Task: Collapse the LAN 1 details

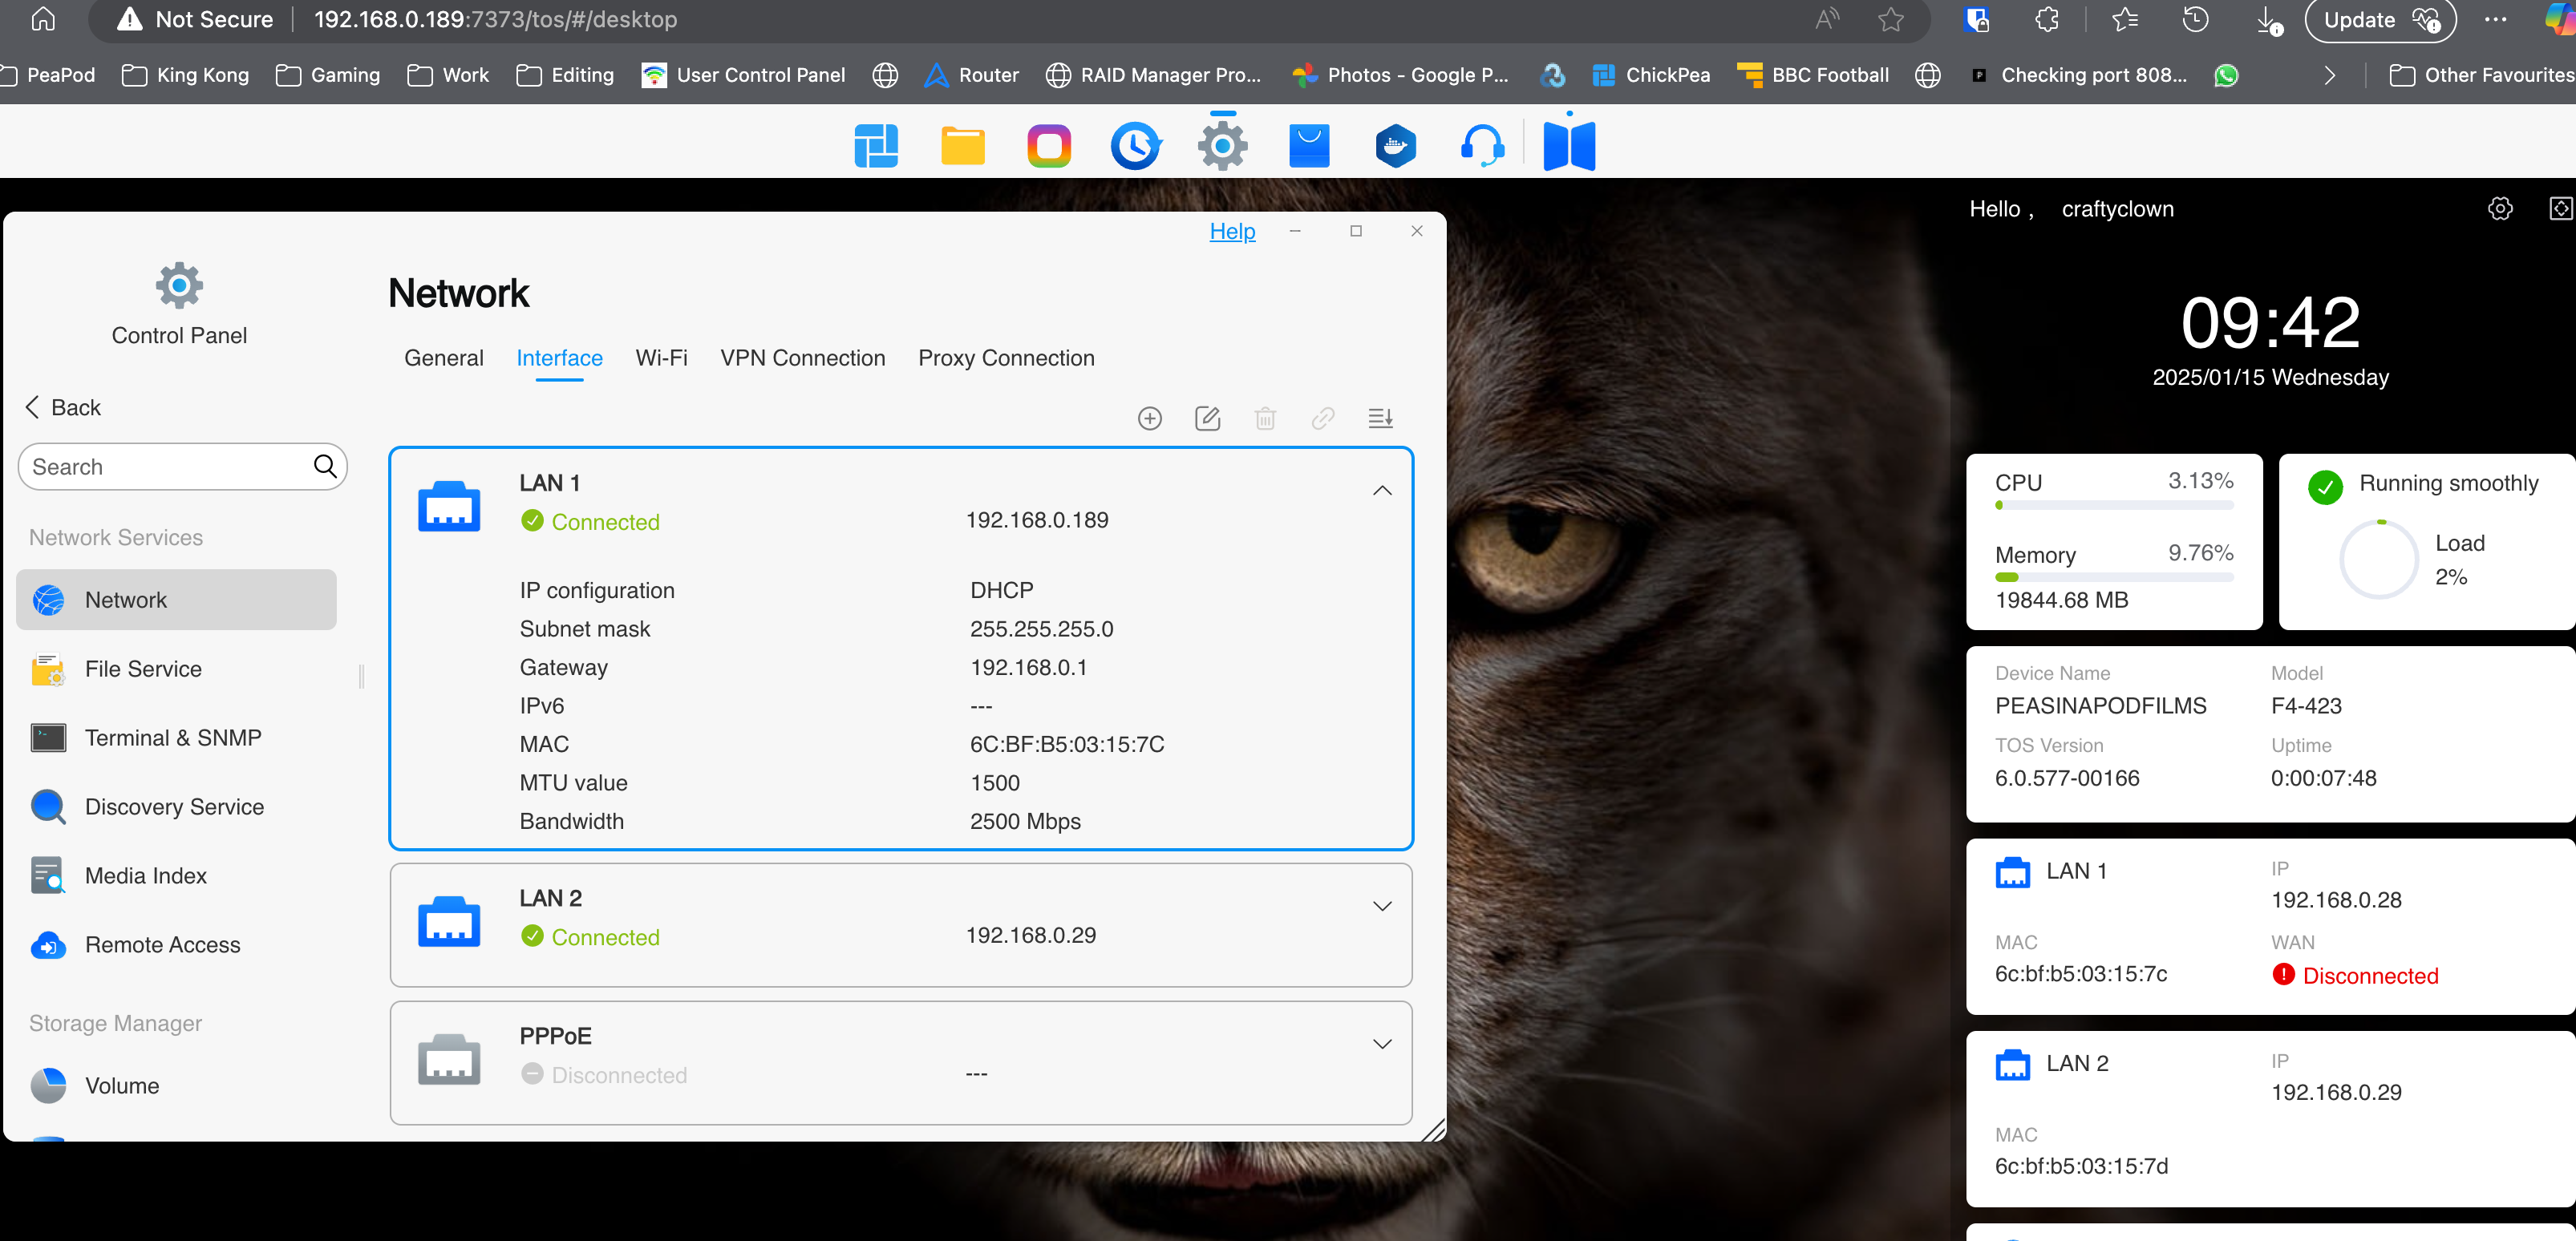Action: 1382,491
